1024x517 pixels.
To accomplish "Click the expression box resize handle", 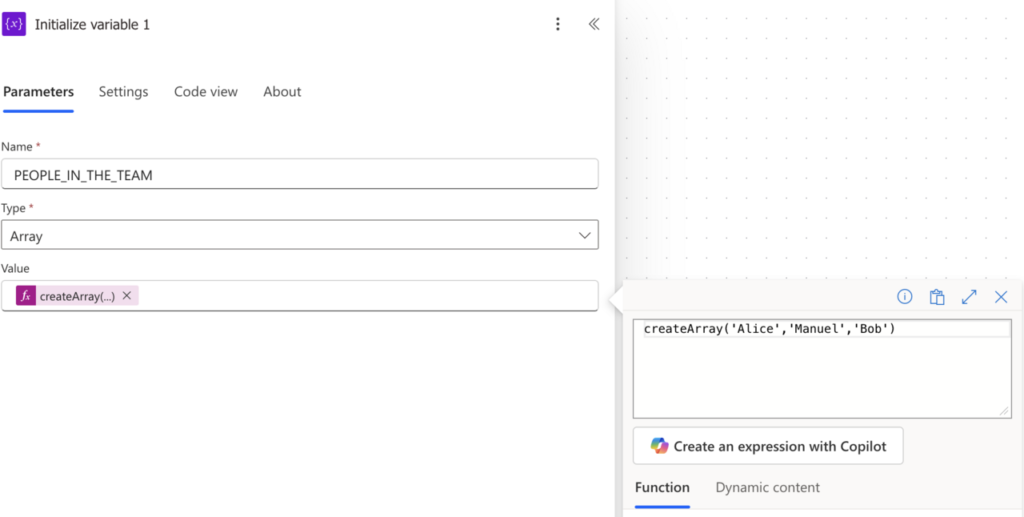I will click(1004, 411).
